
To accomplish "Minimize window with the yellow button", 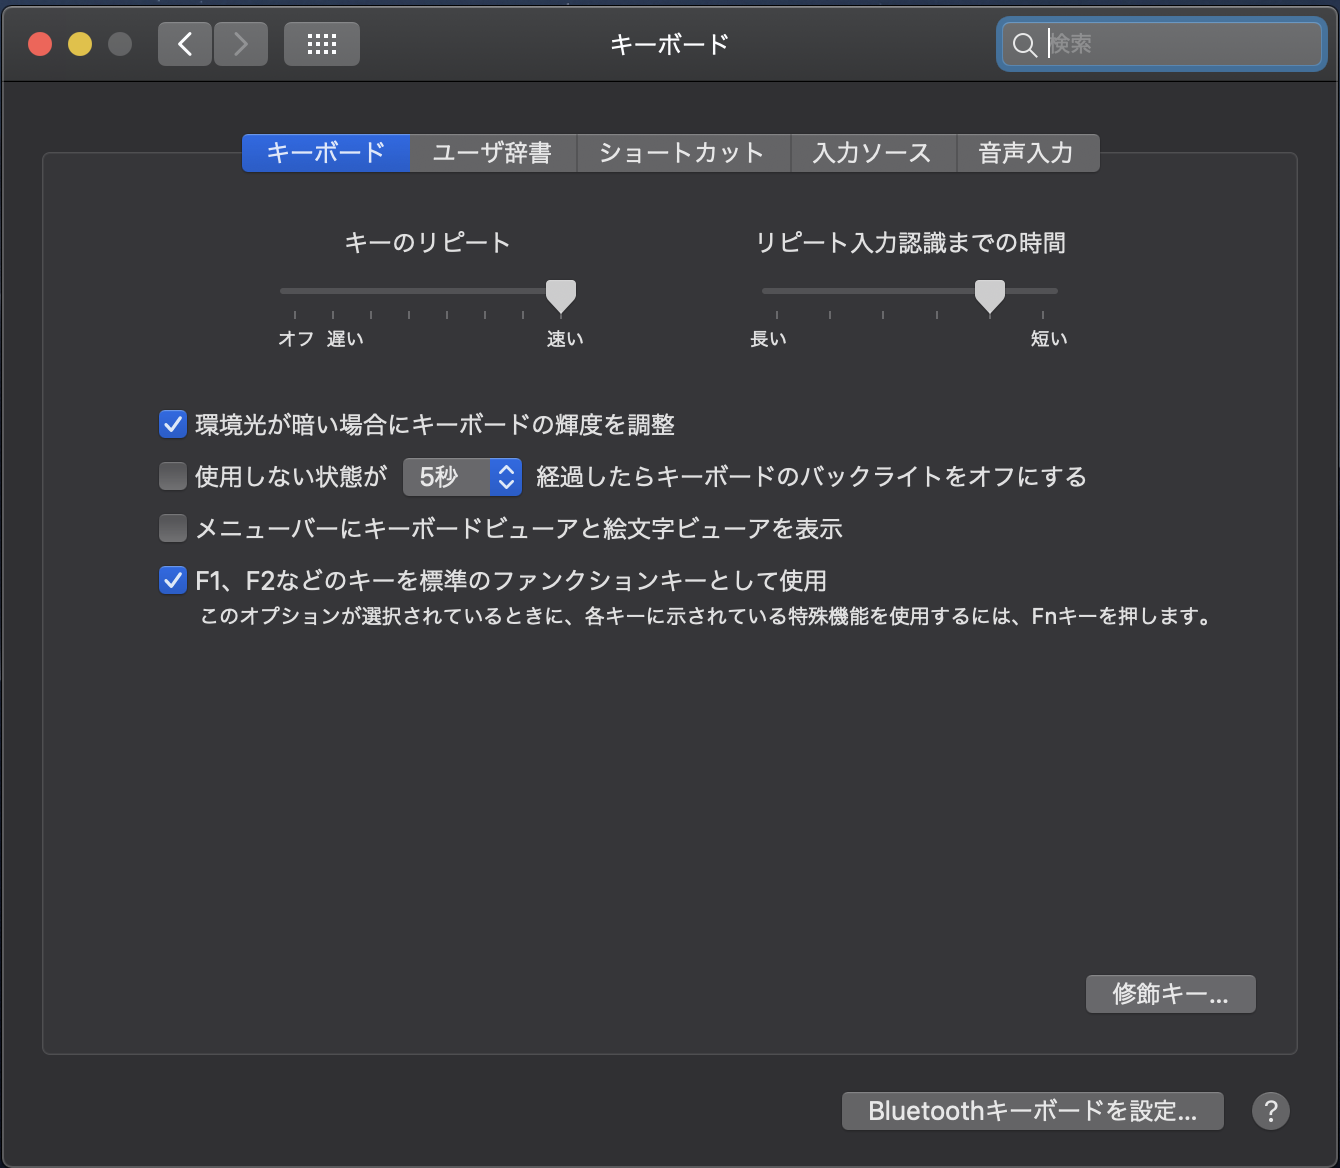I will (80, 44).
